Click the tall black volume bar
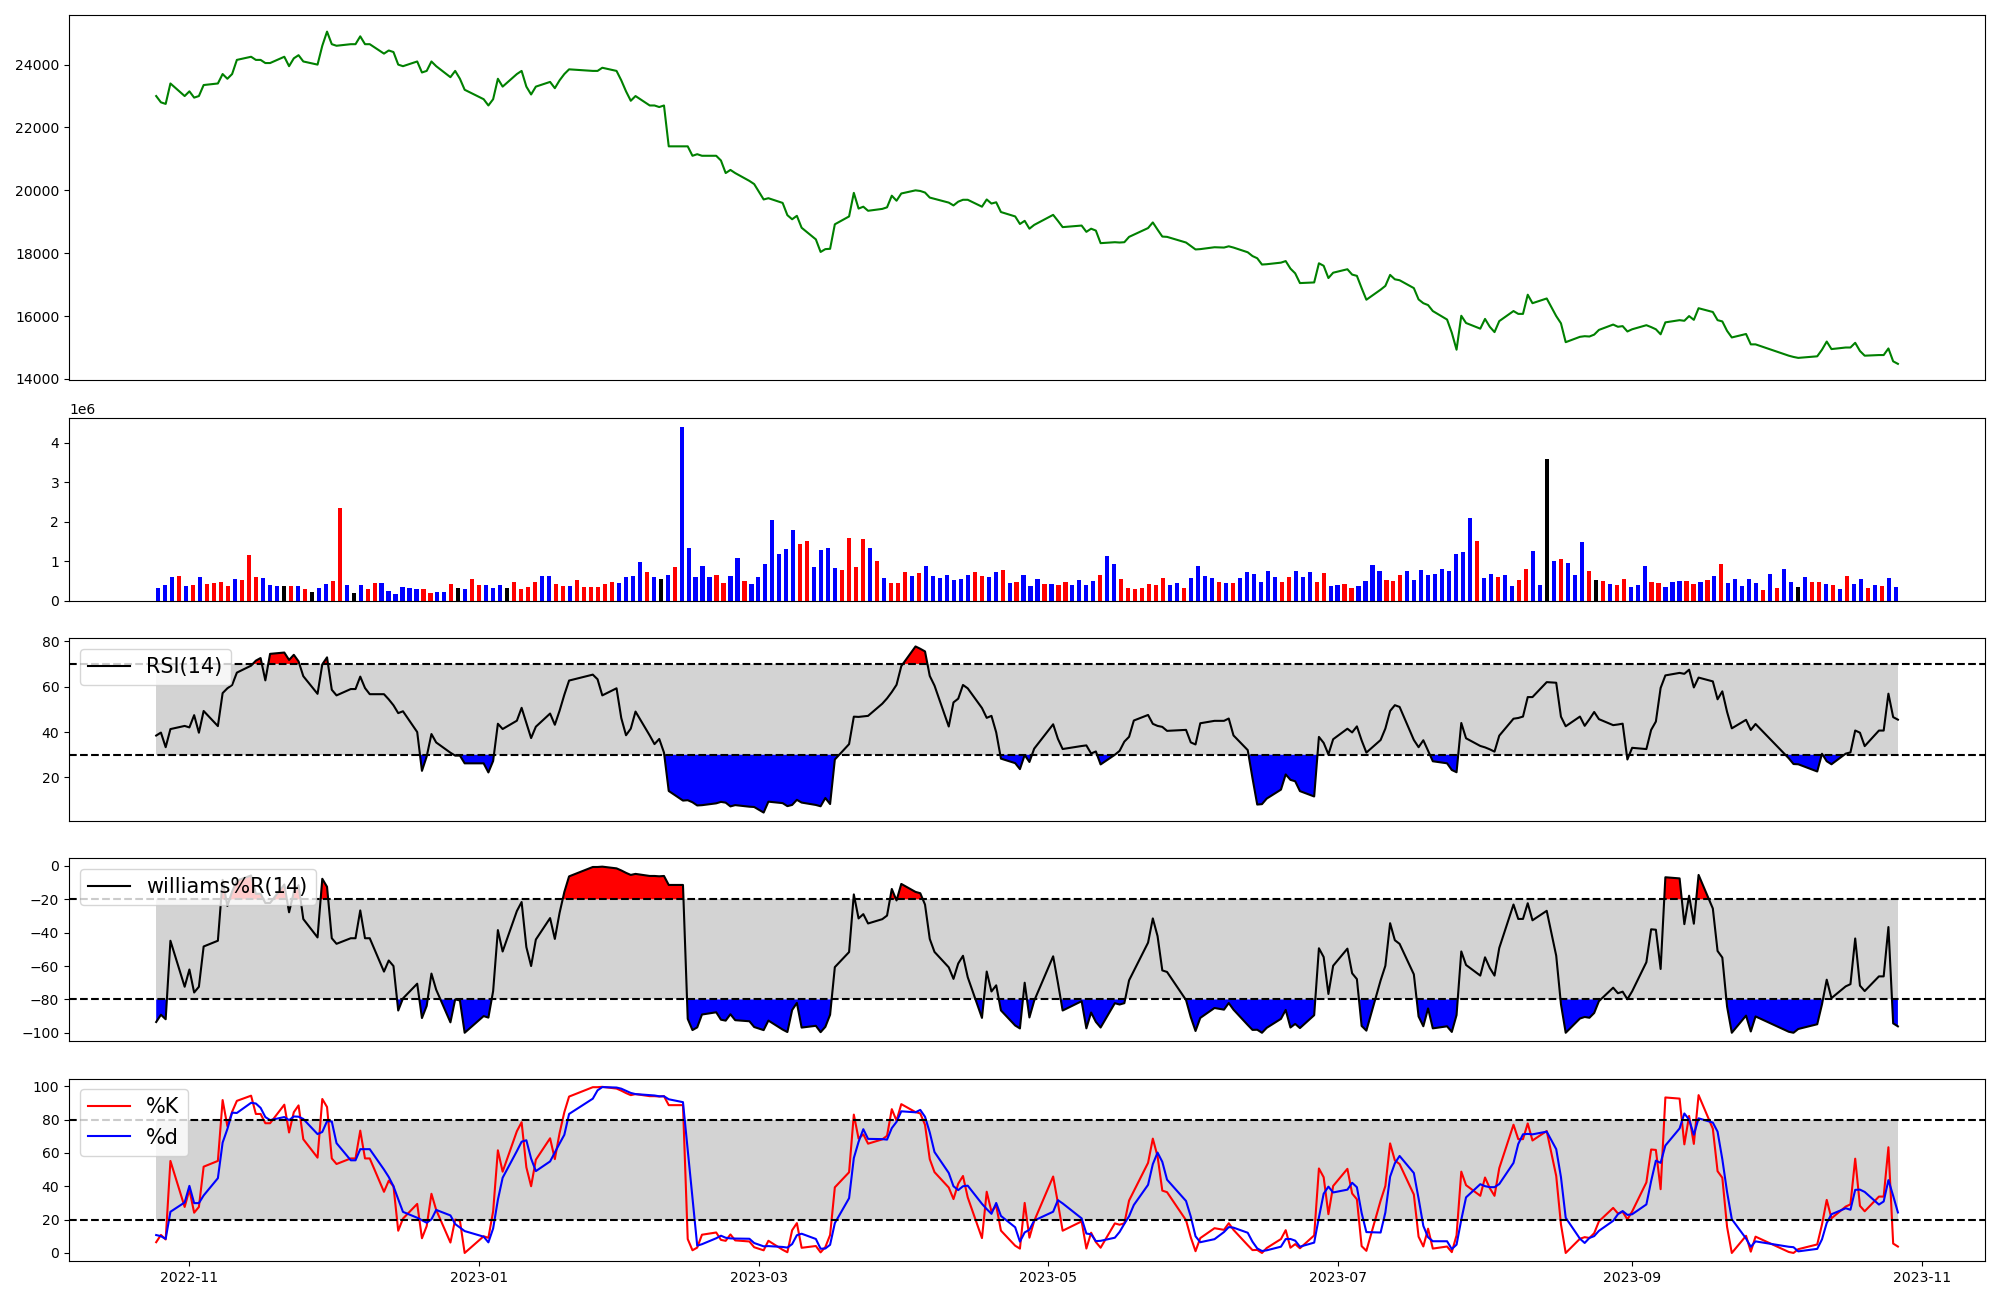Image resolution: width=2000 pixels, height=1300 pixels. pyautogui.click(x=1547, y=530)
